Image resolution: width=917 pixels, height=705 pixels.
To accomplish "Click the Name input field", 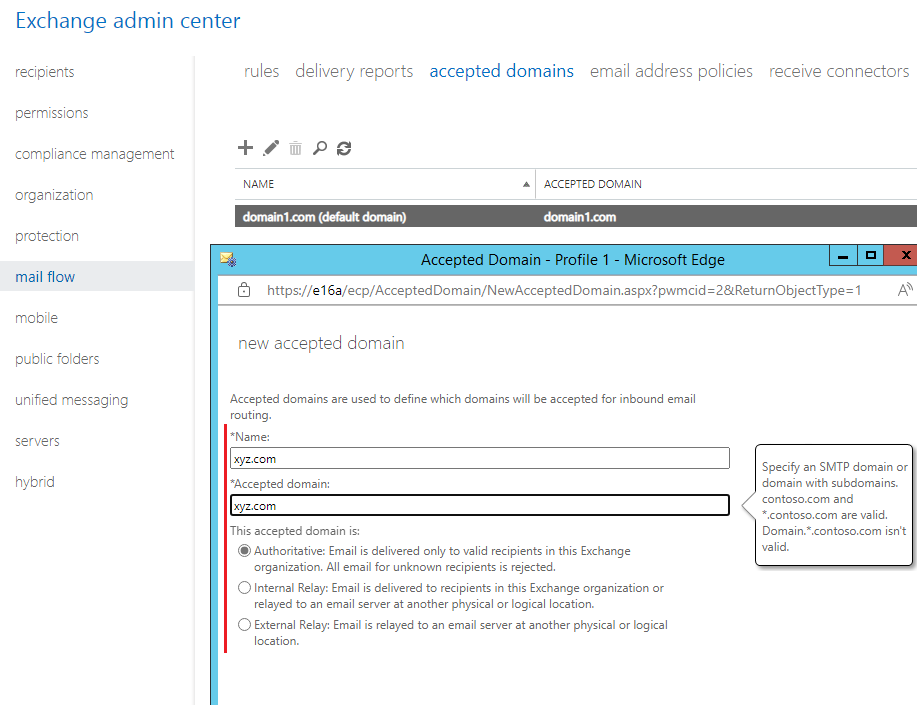I will point(480,458).
